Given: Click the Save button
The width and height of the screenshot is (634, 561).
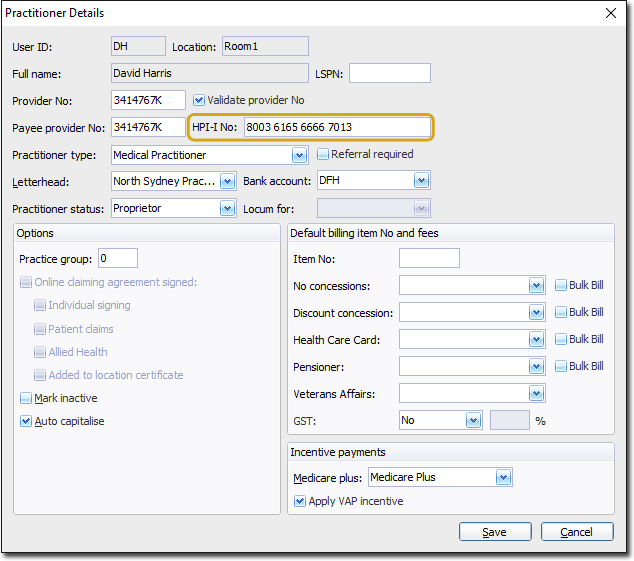Looking at the screenshot, I should point(495,532).
